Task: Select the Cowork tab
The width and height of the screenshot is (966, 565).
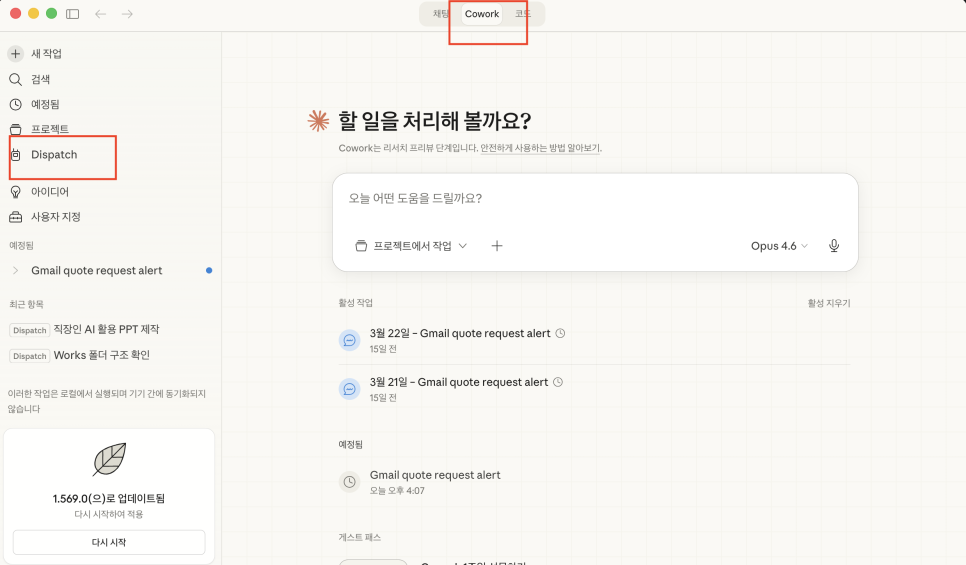Action: [482, 14]
